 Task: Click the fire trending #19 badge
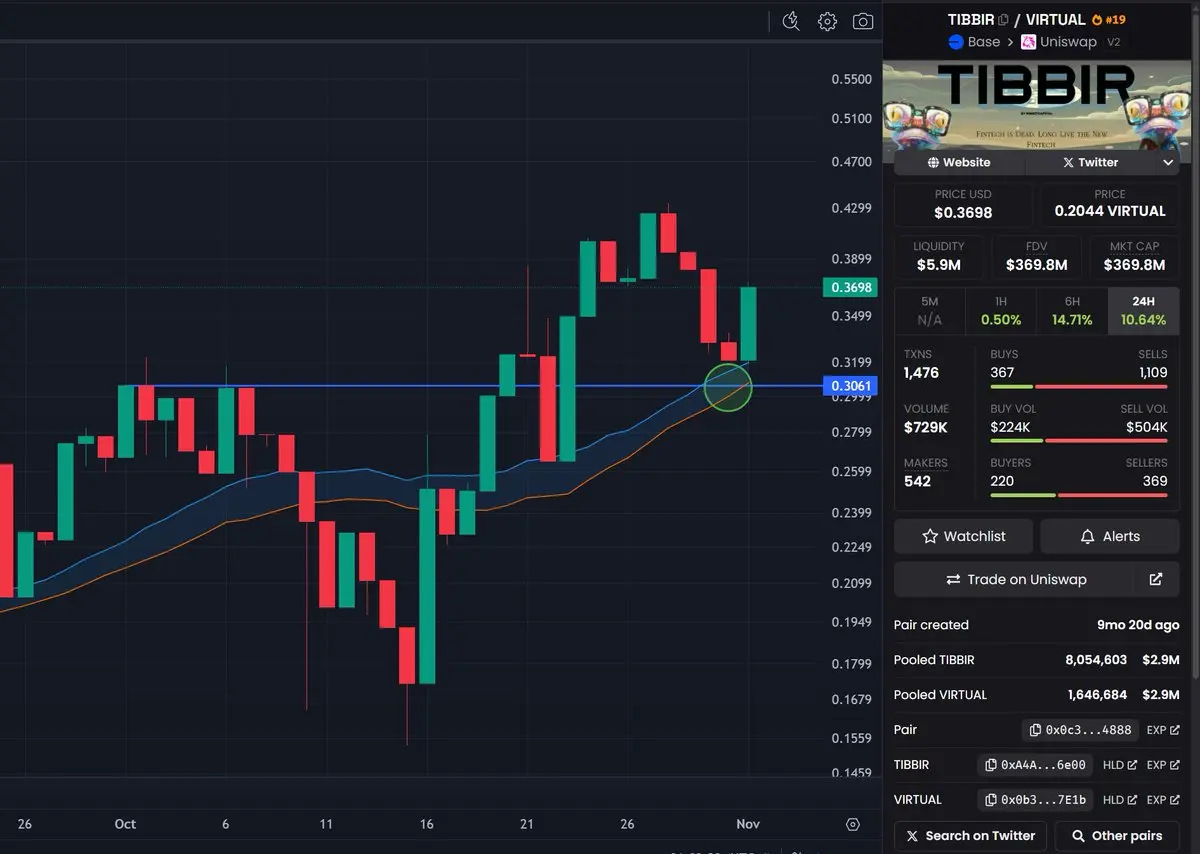coord(1111,20)
